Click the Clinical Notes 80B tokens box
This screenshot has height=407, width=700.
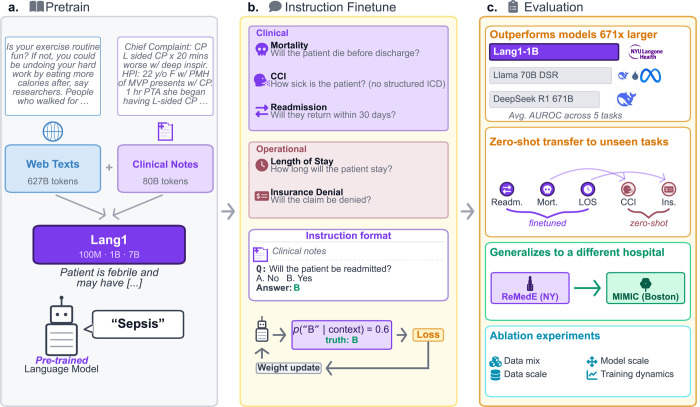click(165, 168)
